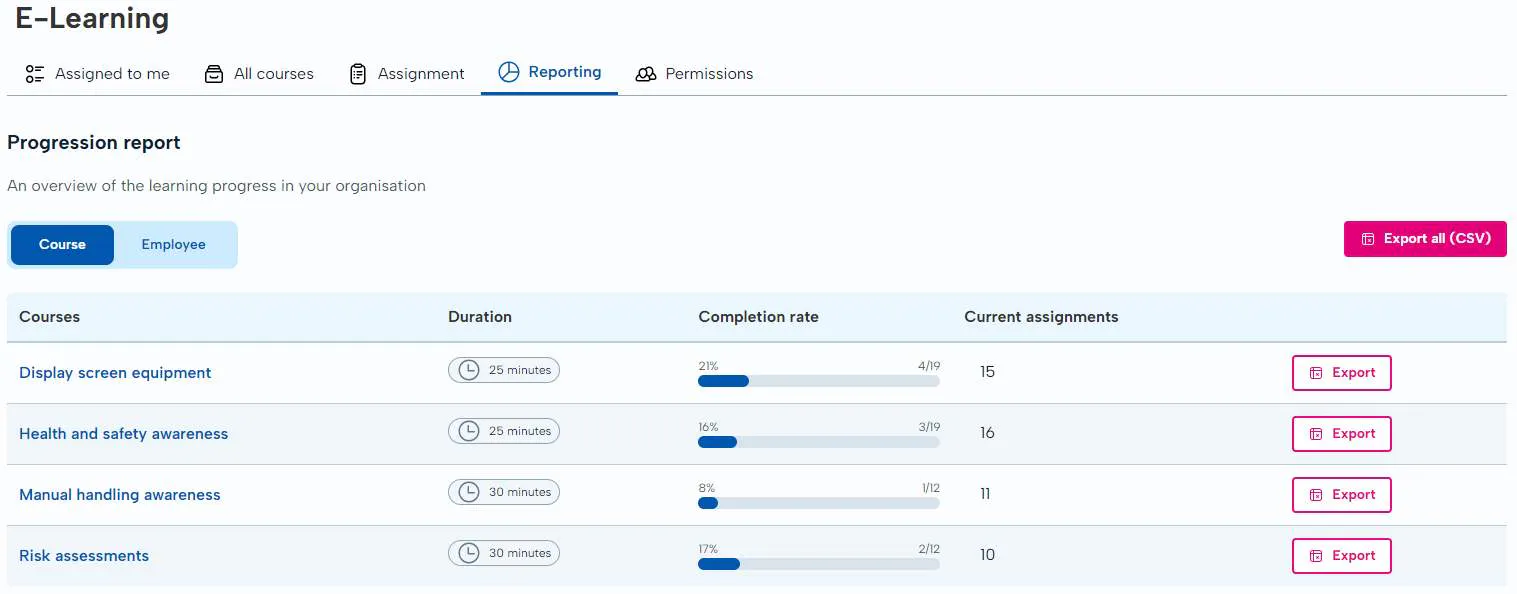Image resolution: width=1517 pixels, height=594 pixels.
Task: Open the Display screen equipment course link
Action: (115, 373)
